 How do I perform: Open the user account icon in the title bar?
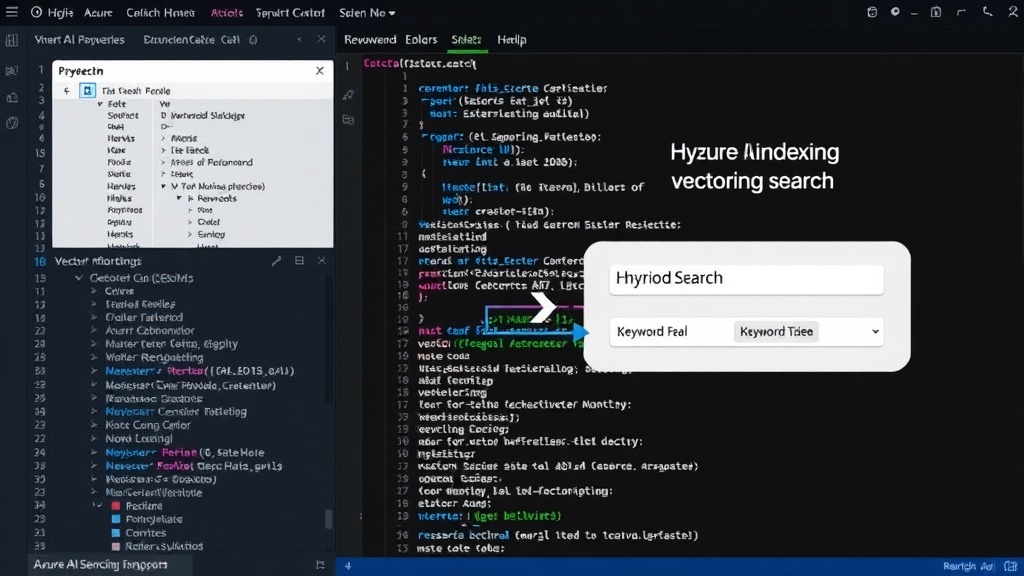pyautogui.click(x=1013, y=12)
